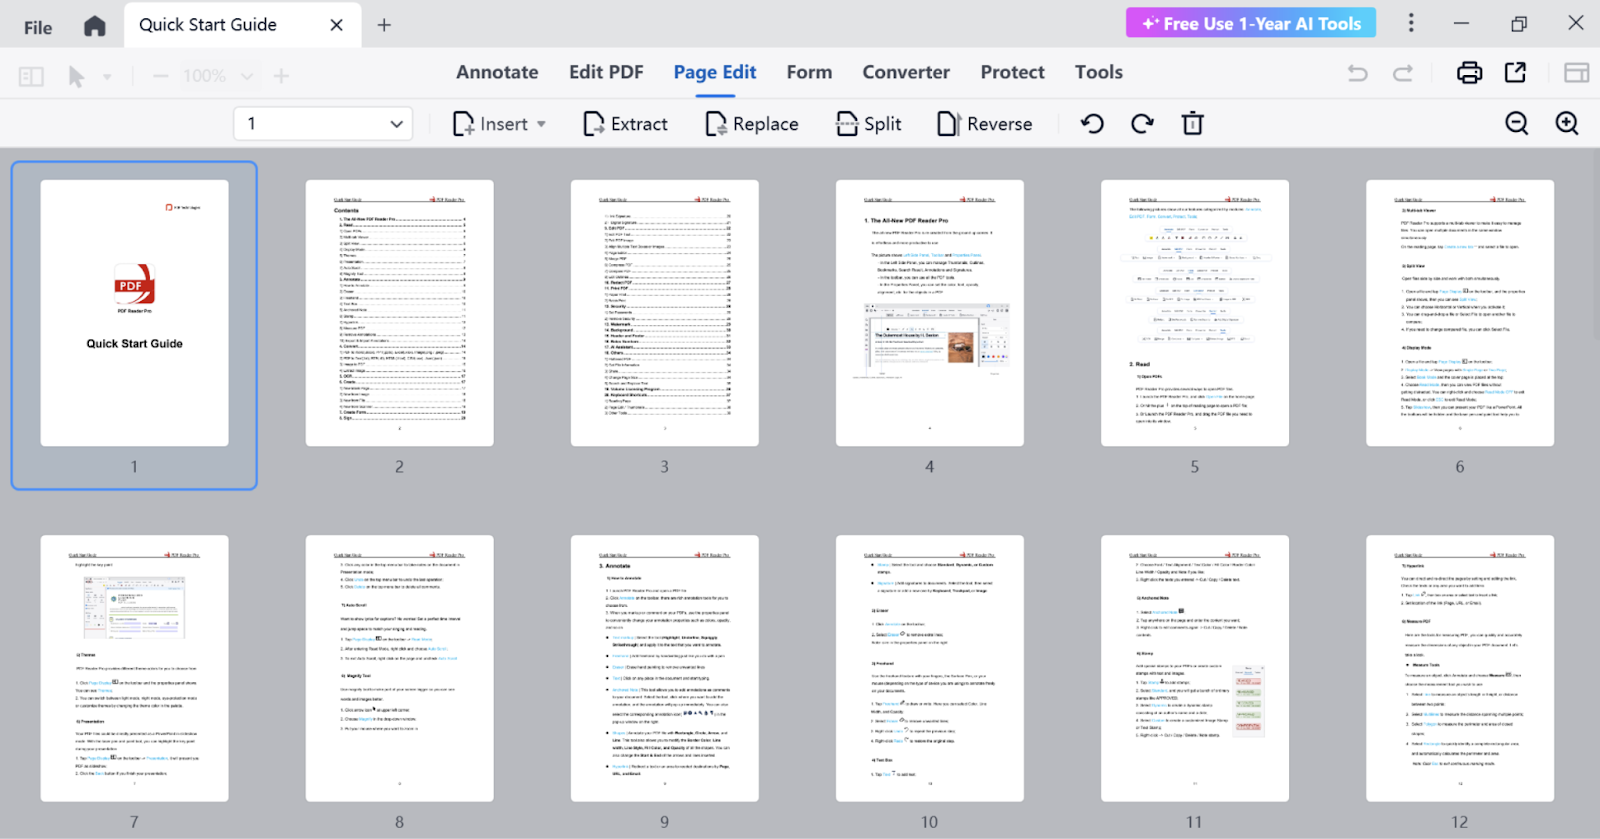The width and height of the screenshot is (1600, 839).
Task: Select the page 5 thumbnail
Action: click(1194, 313)
